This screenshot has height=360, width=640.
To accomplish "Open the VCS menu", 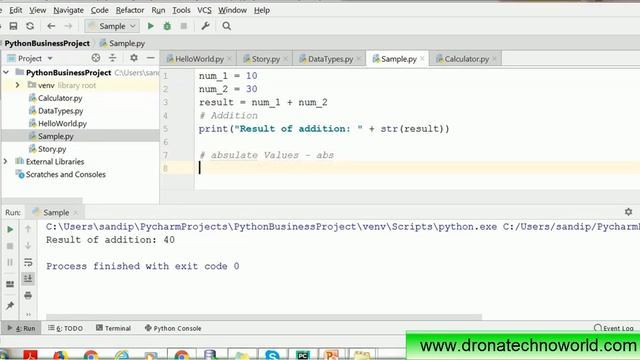I will [204, 10].
